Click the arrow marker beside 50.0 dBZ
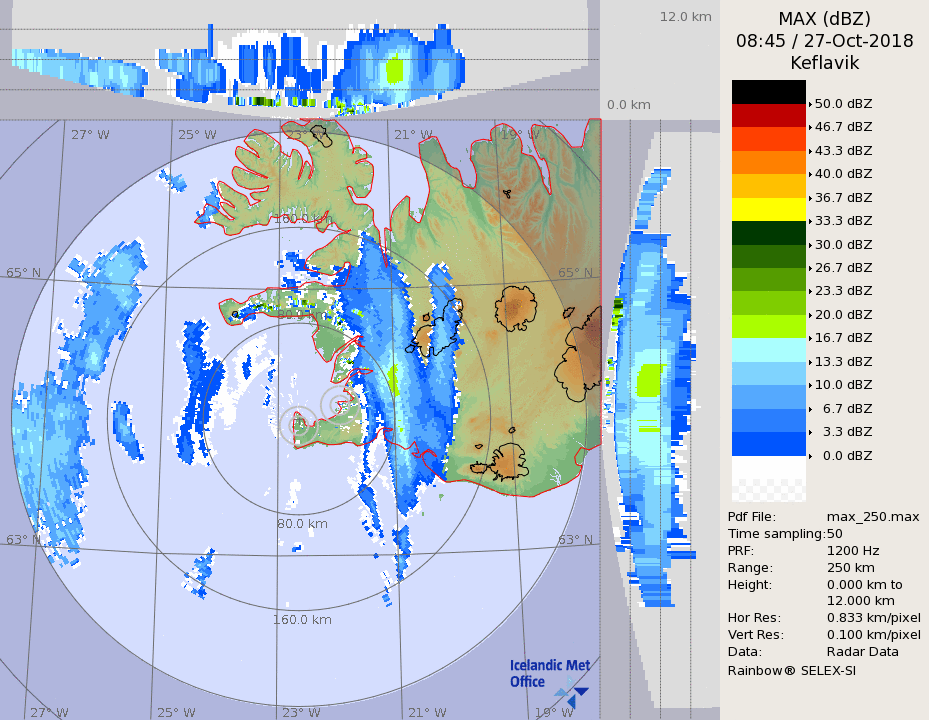This screenshot has width=929, height=720. (810, 104)
